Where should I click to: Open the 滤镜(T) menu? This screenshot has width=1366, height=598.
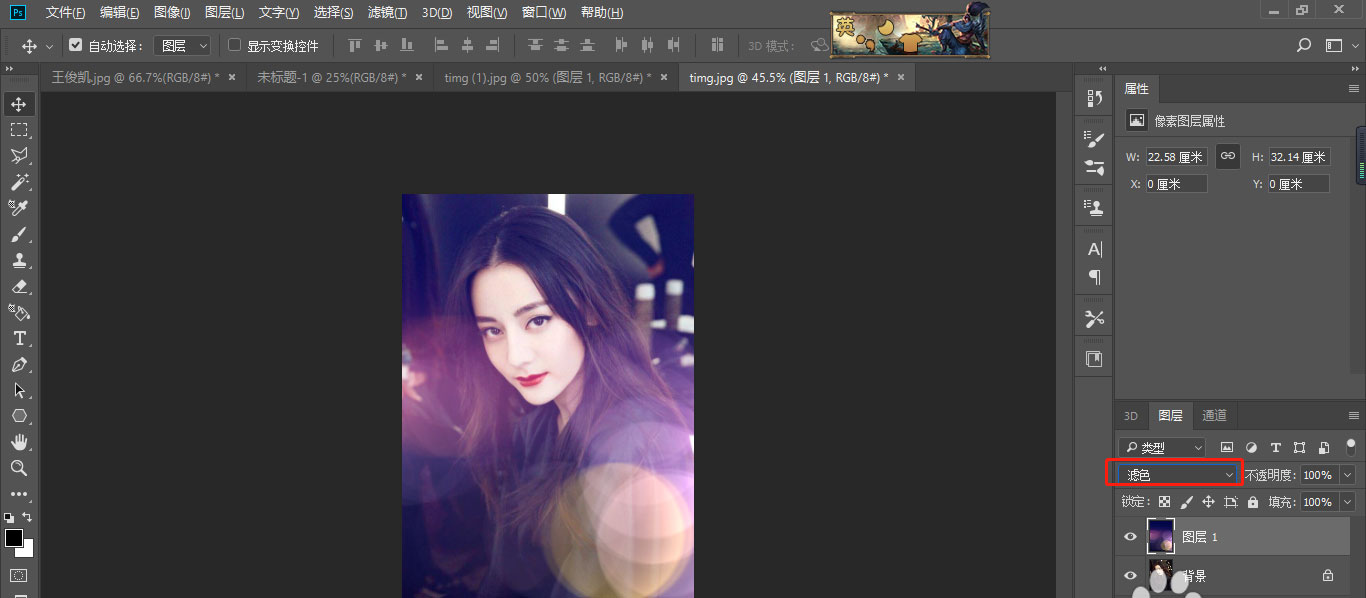387,13
